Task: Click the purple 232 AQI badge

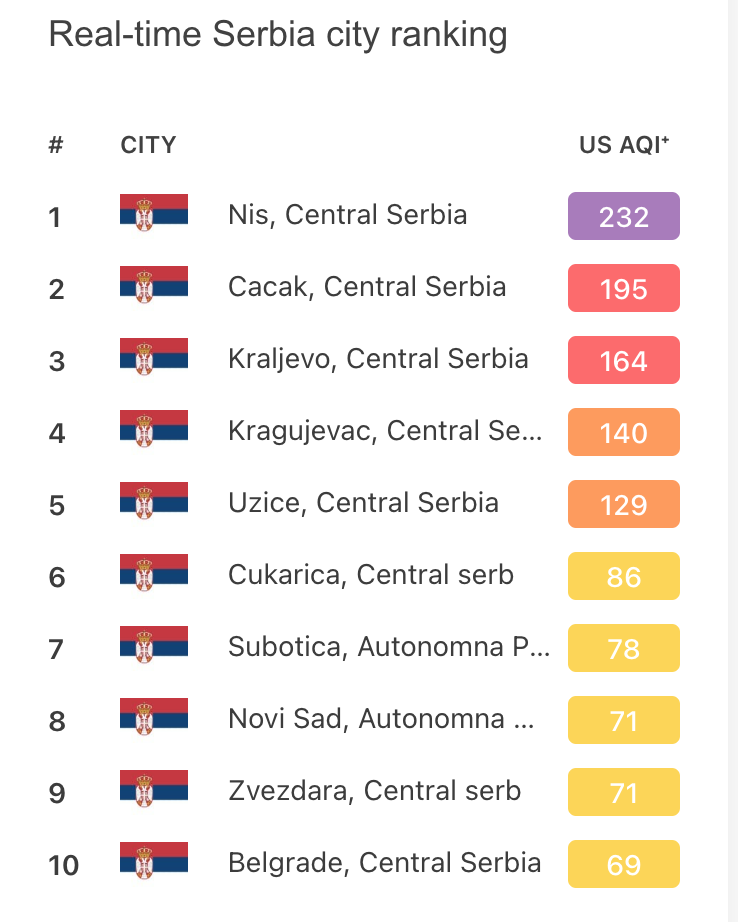Action: coord(623,216)
